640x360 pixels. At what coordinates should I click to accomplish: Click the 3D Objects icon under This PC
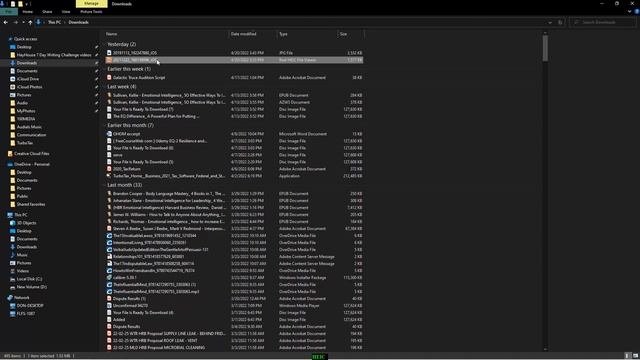click(13, 223)
